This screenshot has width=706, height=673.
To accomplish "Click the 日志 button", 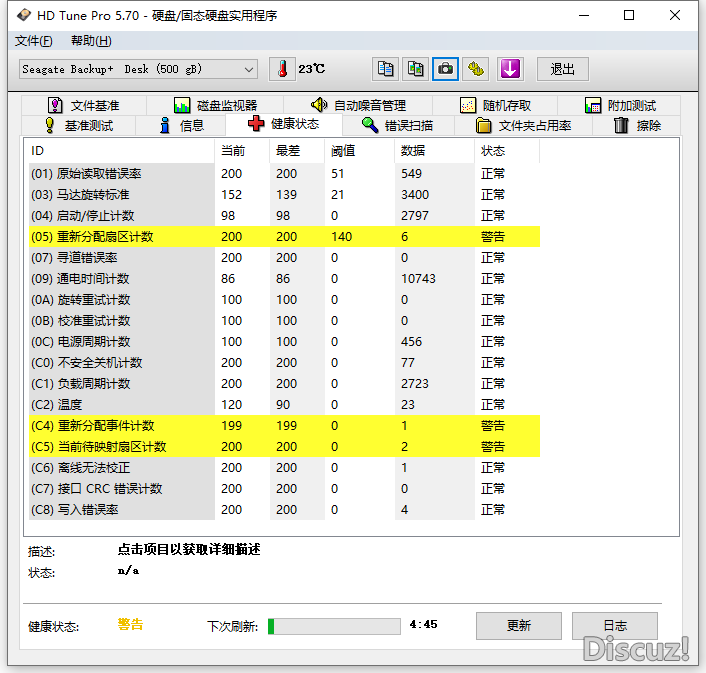I will (x=614, y=626).
